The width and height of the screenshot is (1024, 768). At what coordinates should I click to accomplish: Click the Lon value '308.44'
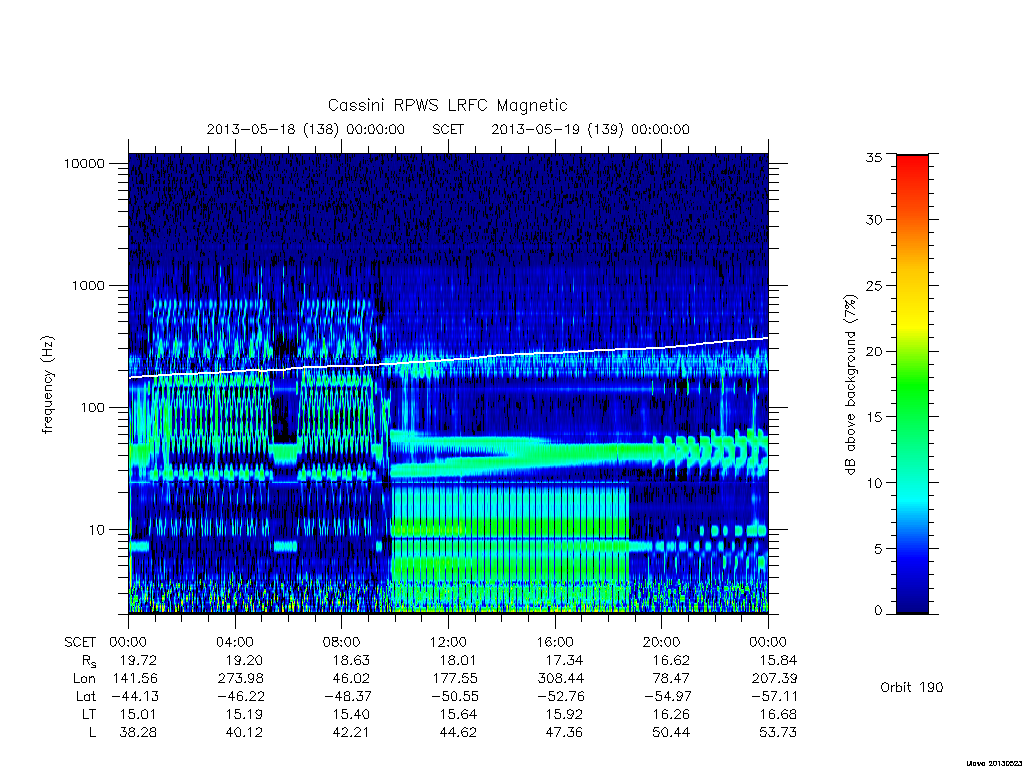click(x=560, y=679)
